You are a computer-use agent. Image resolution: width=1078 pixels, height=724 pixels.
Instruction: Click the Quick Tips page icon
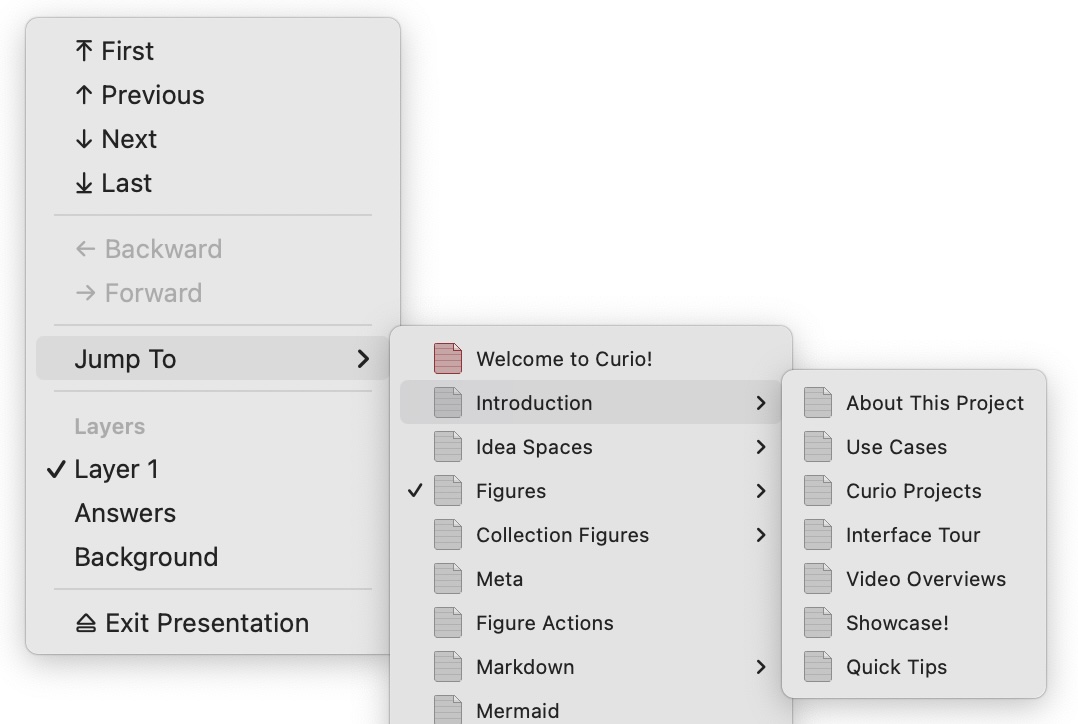(818, 667)
